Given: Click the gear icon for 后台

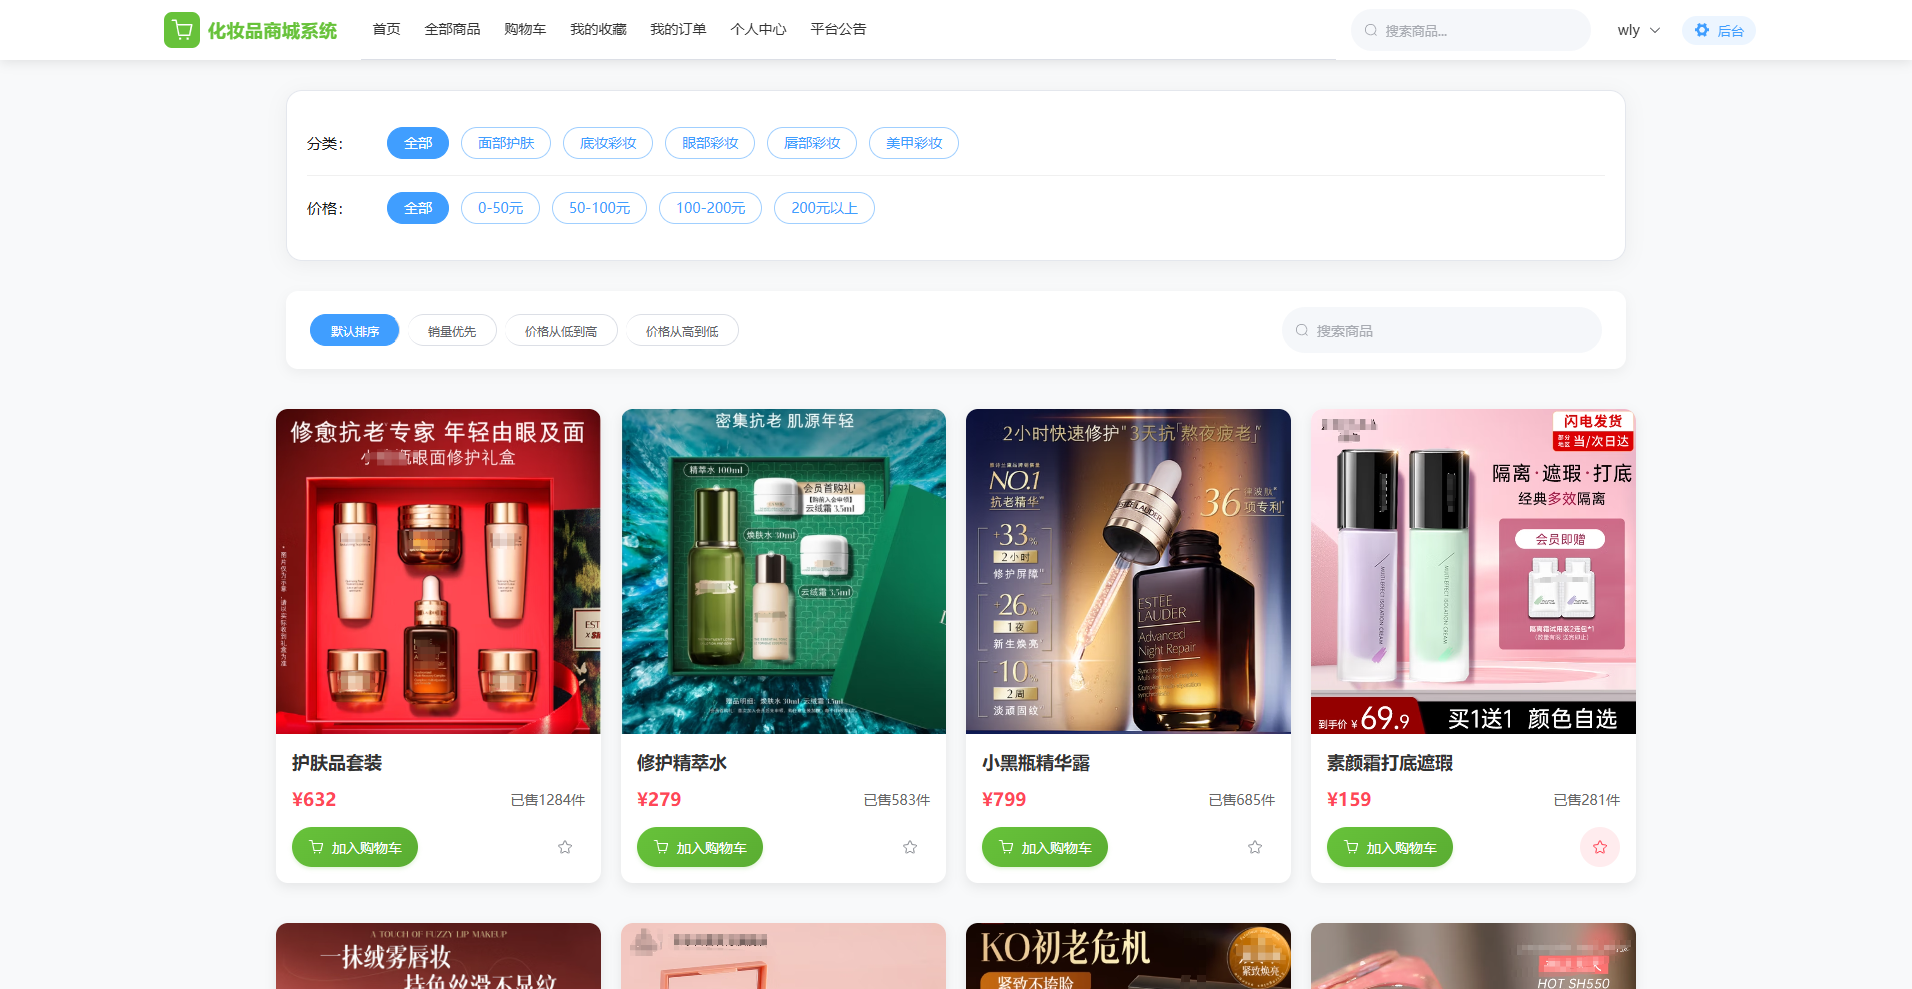Looking at the screenshot, I should [1702, 30].
